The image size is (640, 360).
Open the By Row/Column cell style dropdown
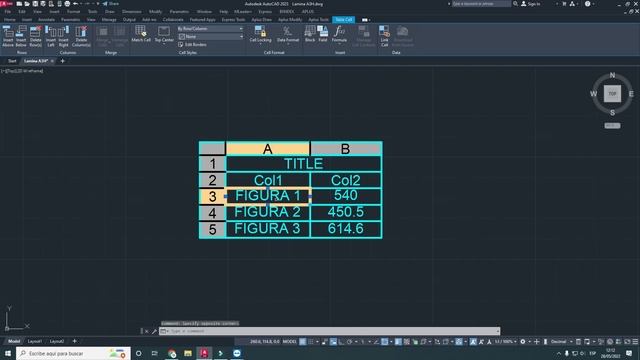[x=210, y=29]
